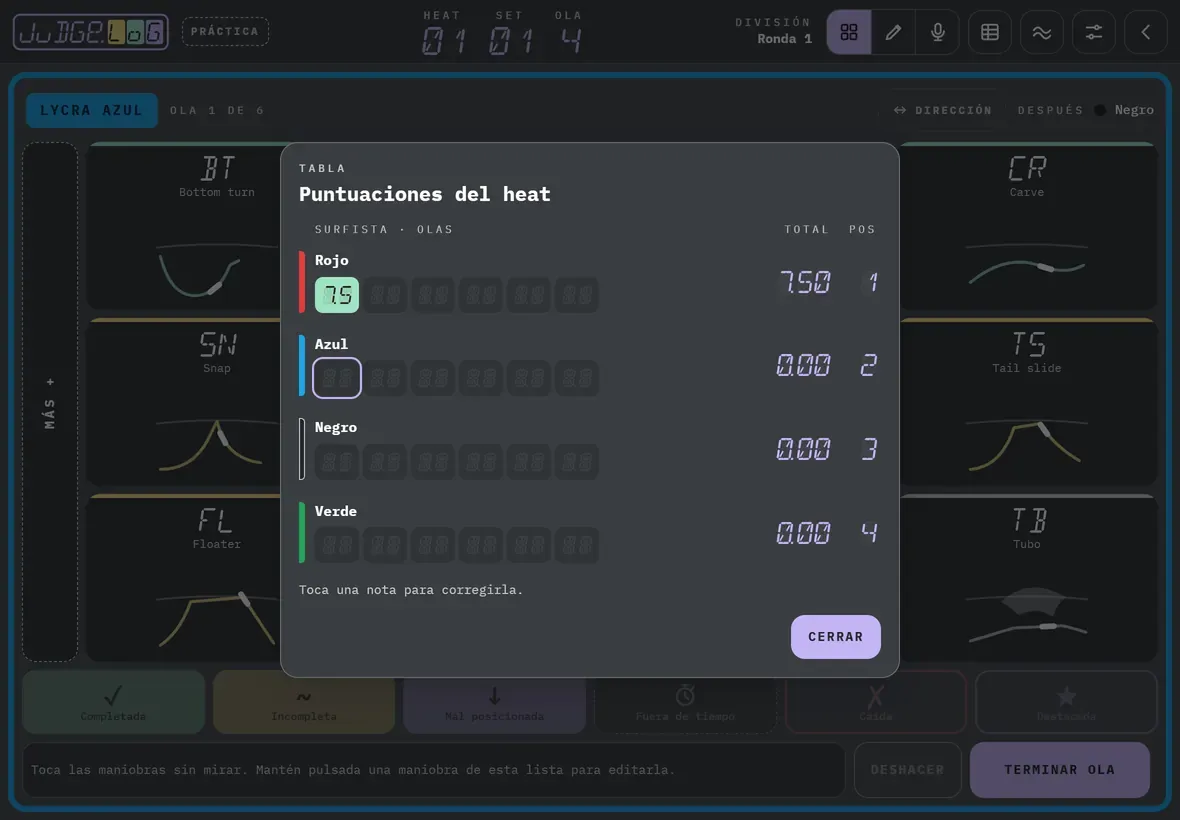Screen dimensions: 1180x820
Task: Close the heat scores dialog with Cerrar
Action: click(835, 636)
